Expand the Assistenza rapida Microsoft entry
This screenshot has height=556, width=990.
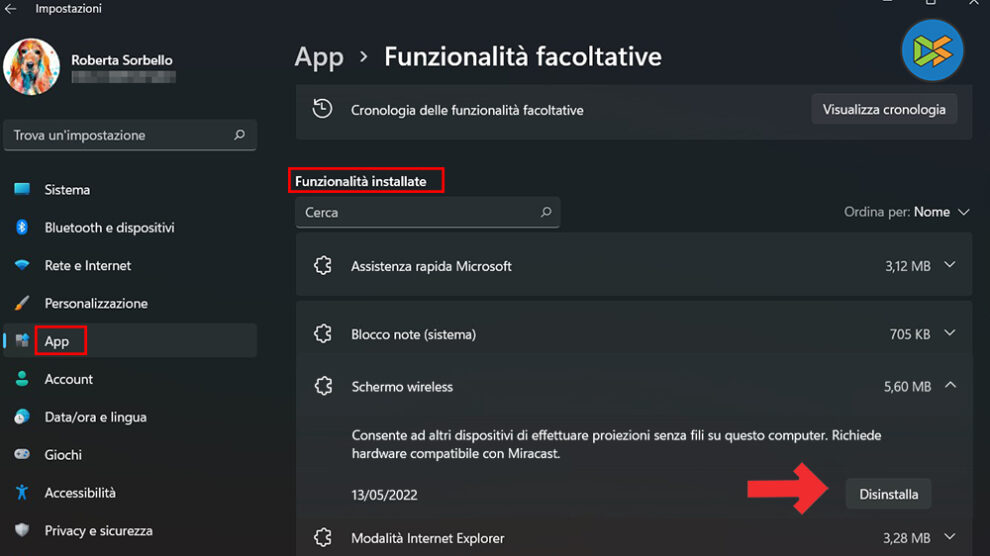click(x=950, y=266)
